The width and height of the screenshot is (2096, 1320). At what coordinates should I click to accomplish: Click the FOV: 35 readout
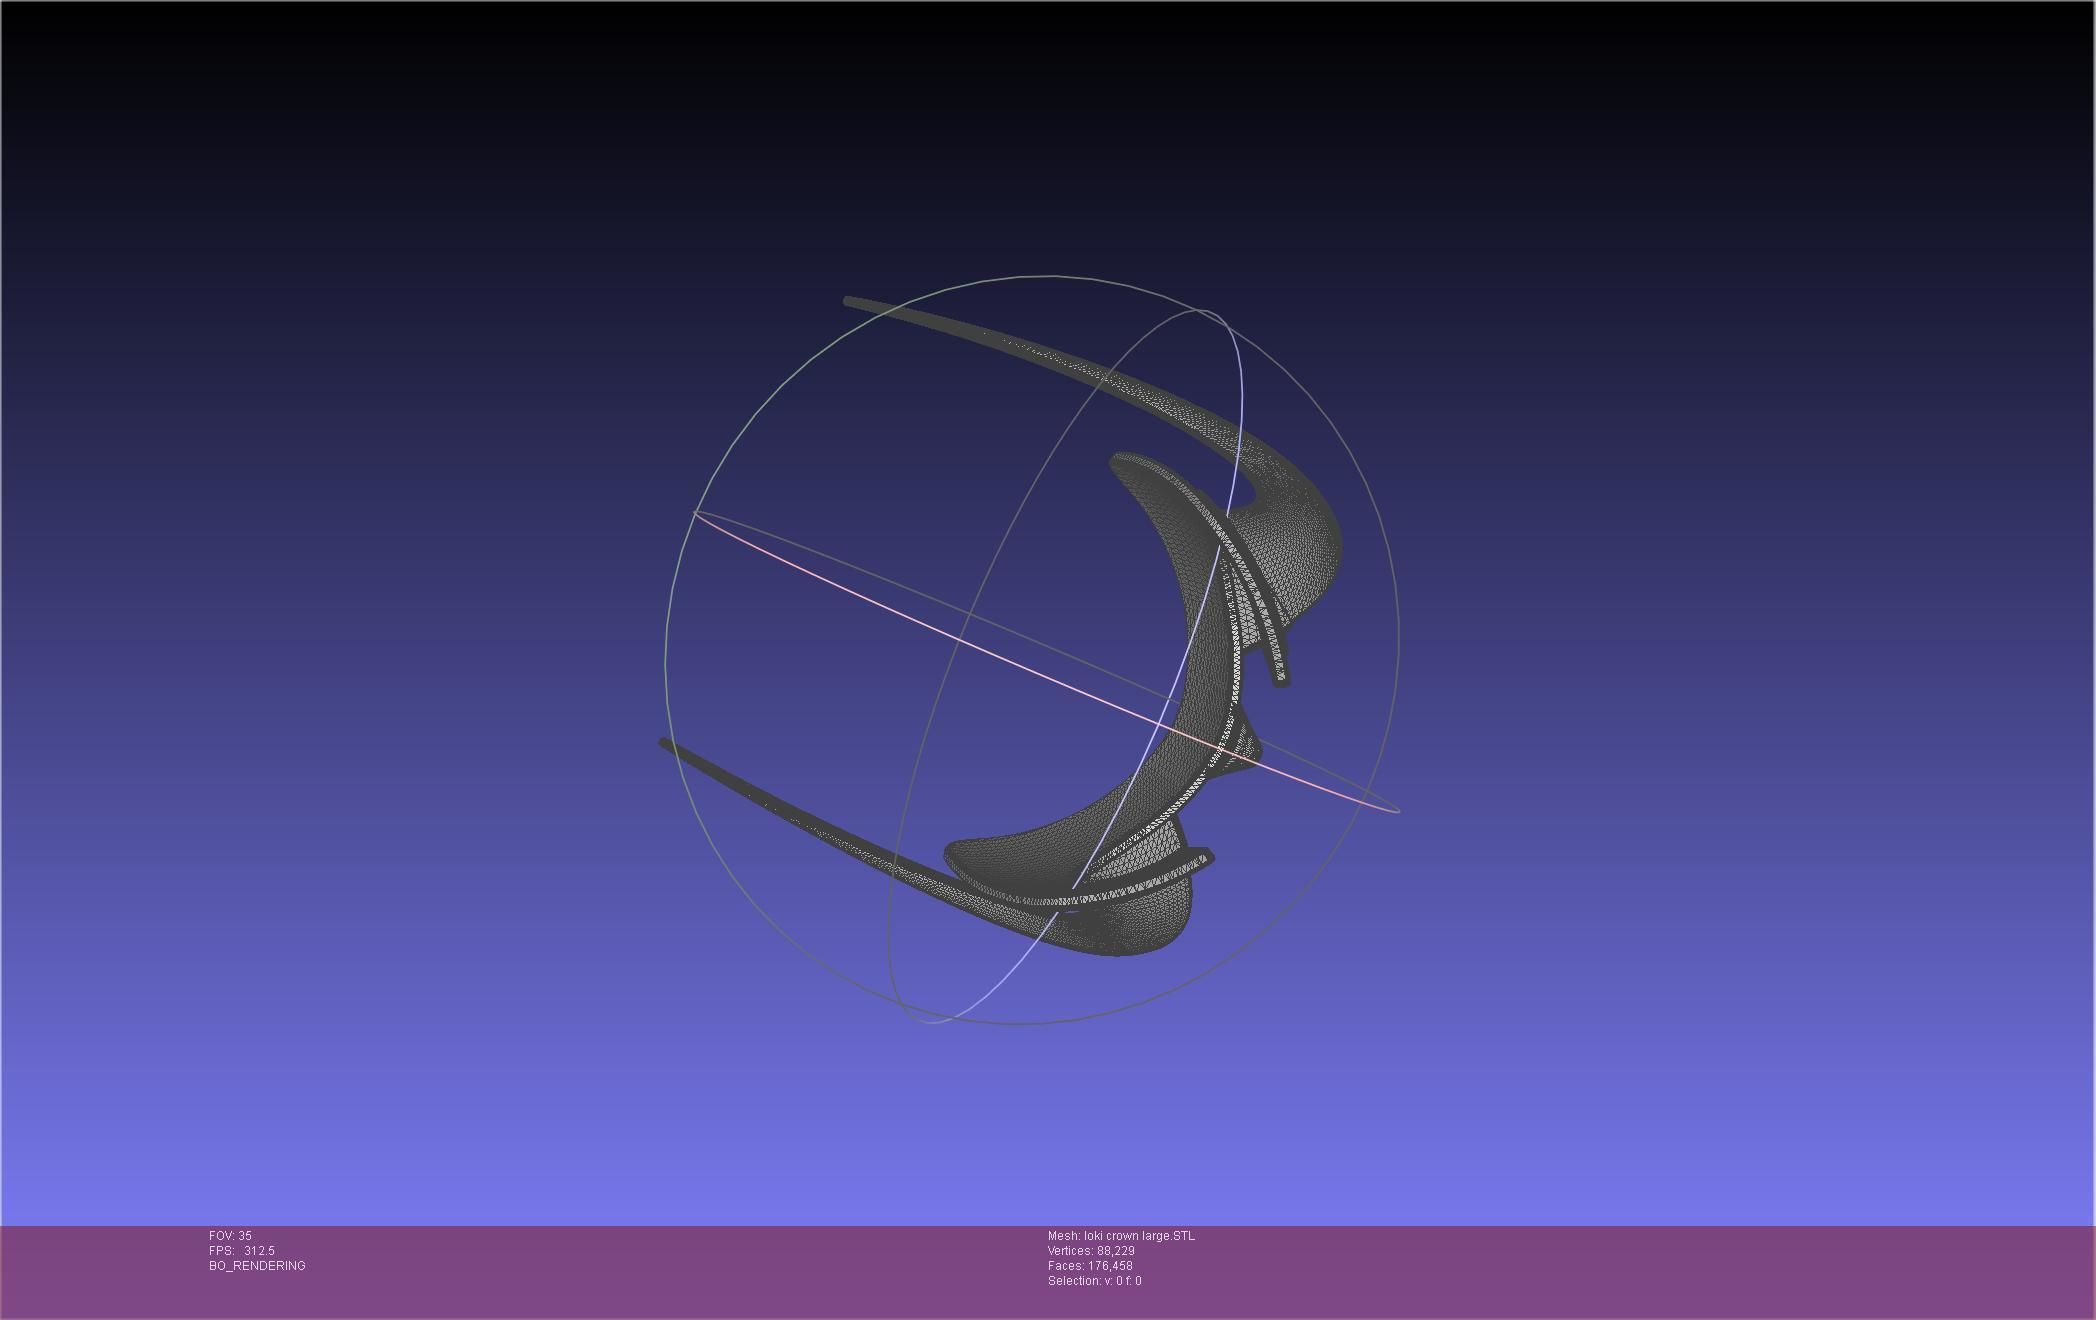point(230,1236)
